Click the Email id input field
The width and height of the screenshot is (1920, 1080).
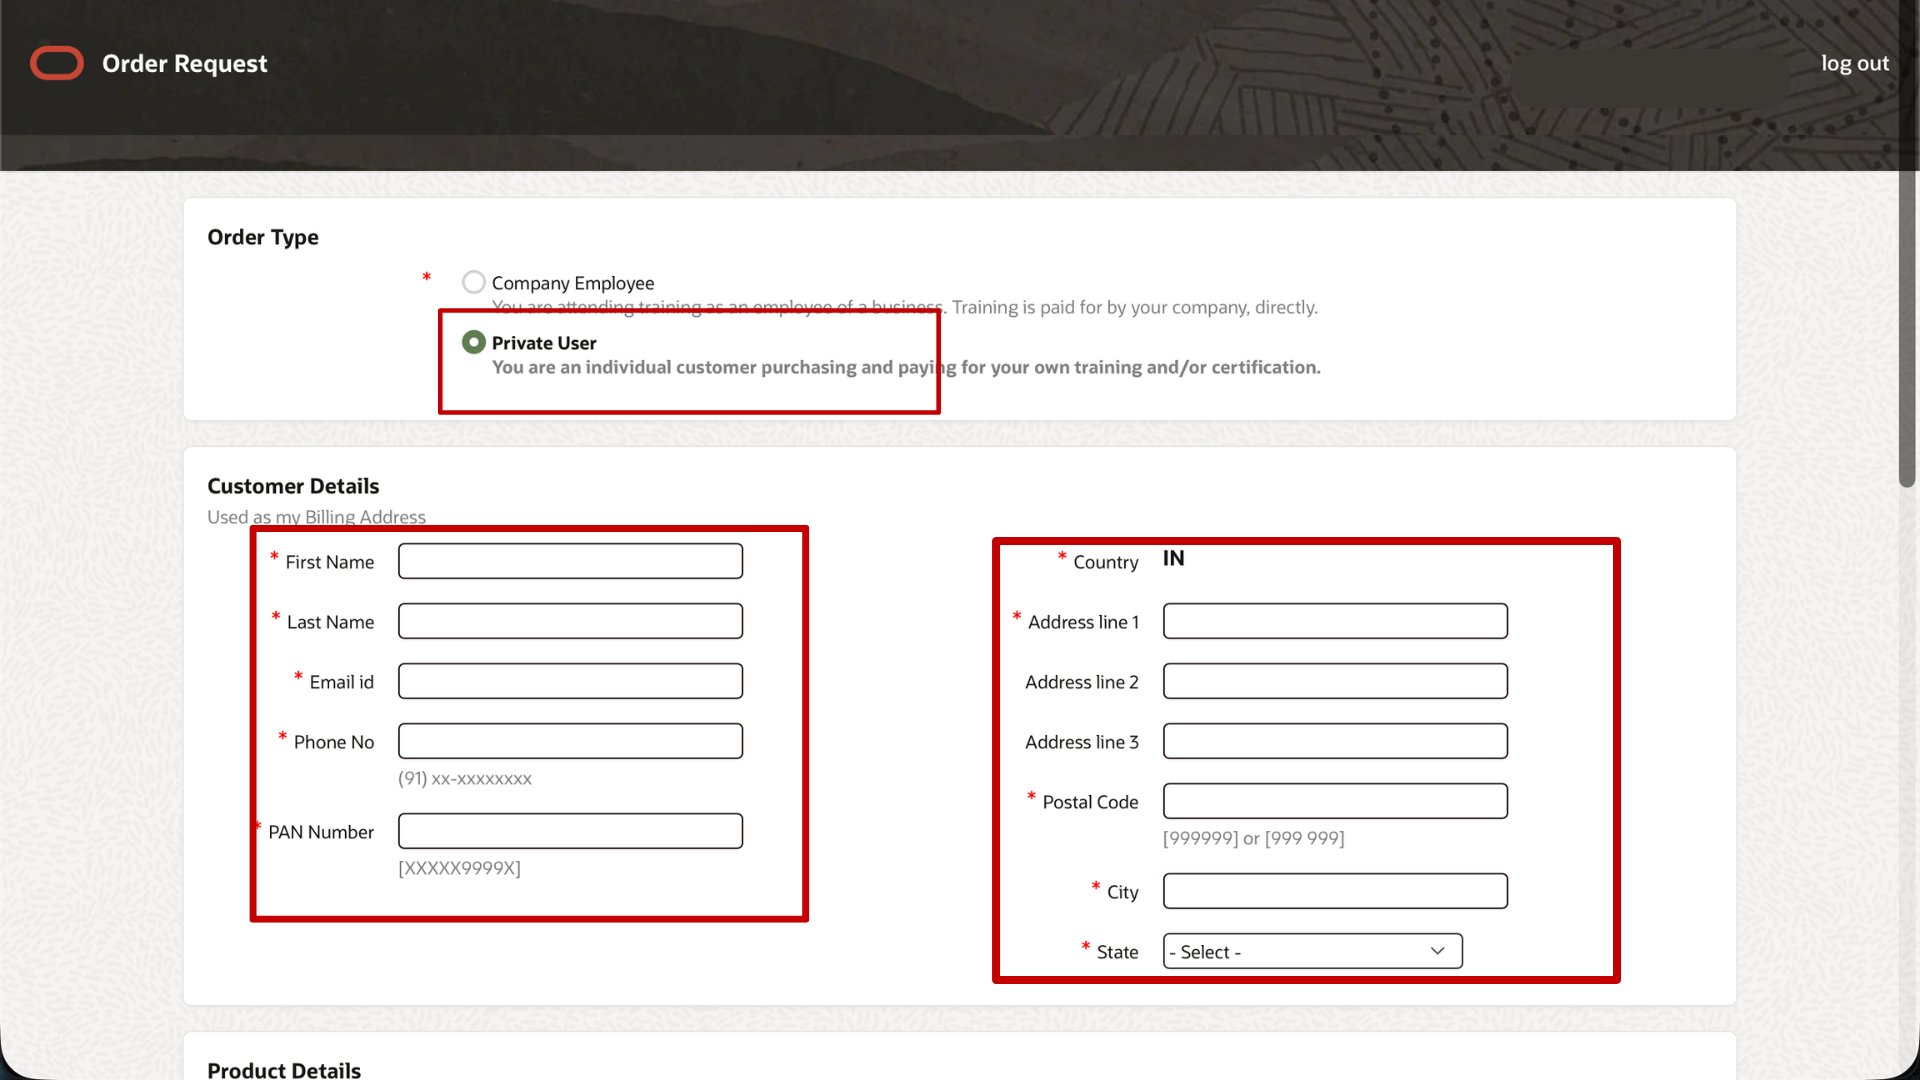pos(569,681)
